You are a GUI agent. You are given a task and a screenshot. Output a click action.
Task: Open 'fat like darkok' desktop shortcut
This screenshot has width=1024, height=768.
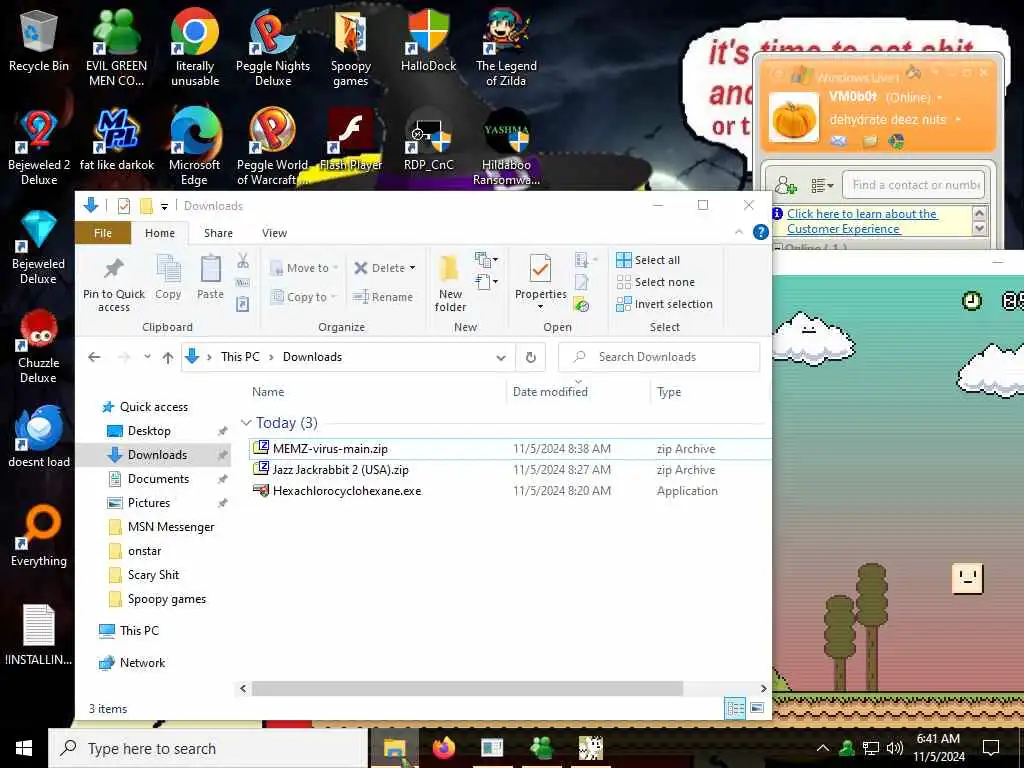[x=117, y=141]
